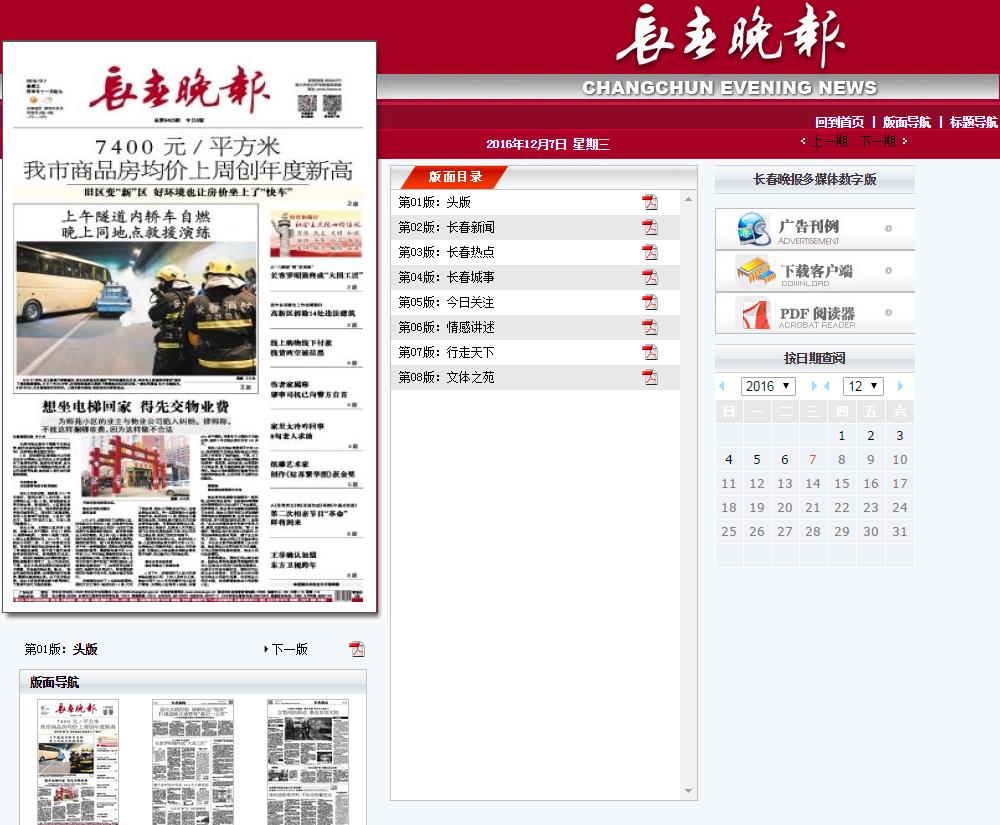Click headline 想坐电梯回家 得先交物业费
The height and width of the screenshot is (825, 1000).
point(135,407)
